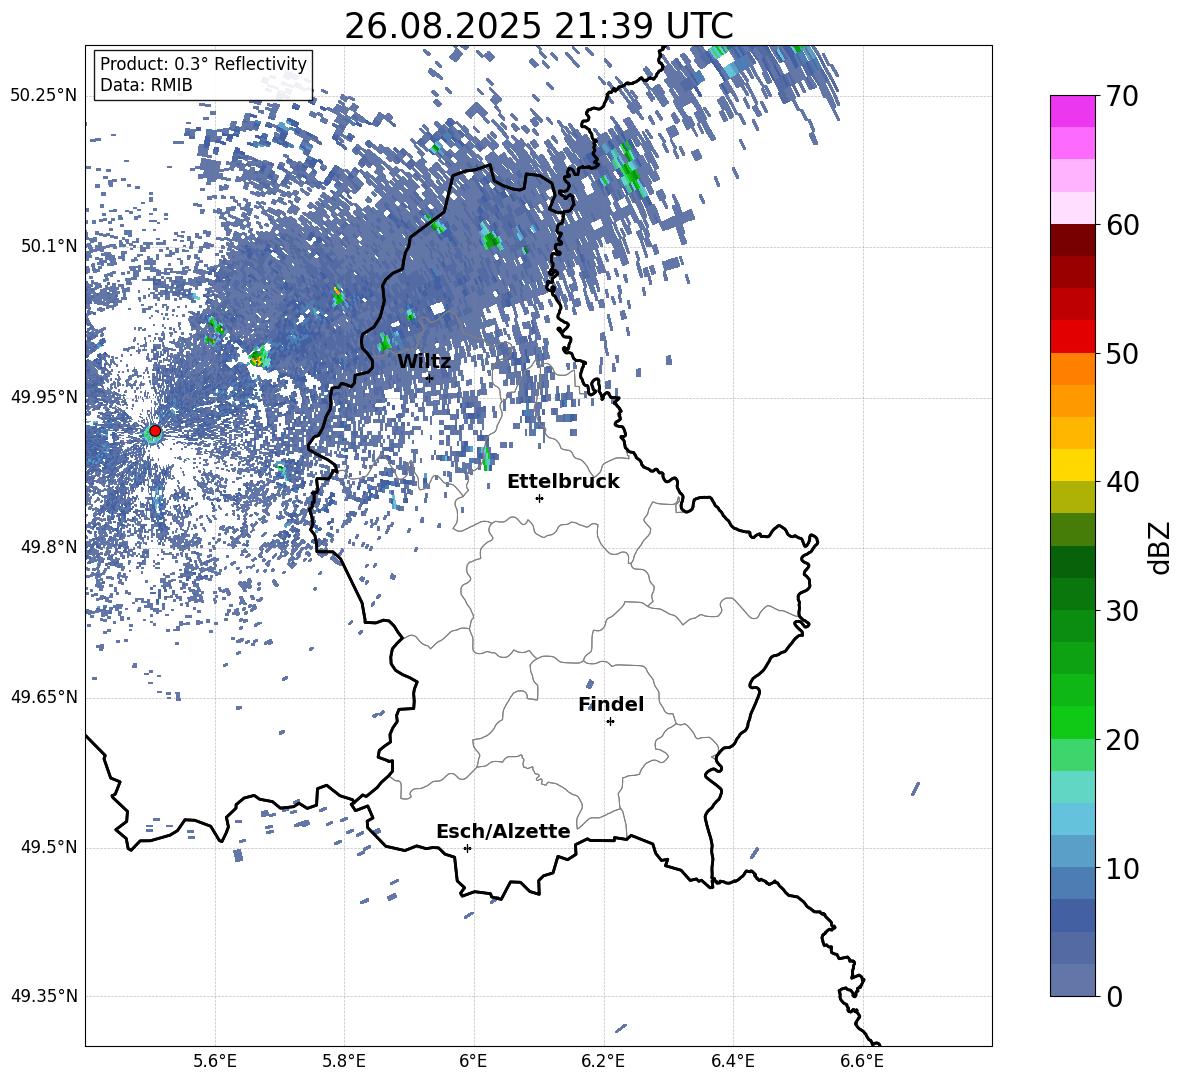Click the 6.4°E longitude label
The height and width of the screenshot is (1081, 1184).
pyautogui.click(x=732, y=1061)
